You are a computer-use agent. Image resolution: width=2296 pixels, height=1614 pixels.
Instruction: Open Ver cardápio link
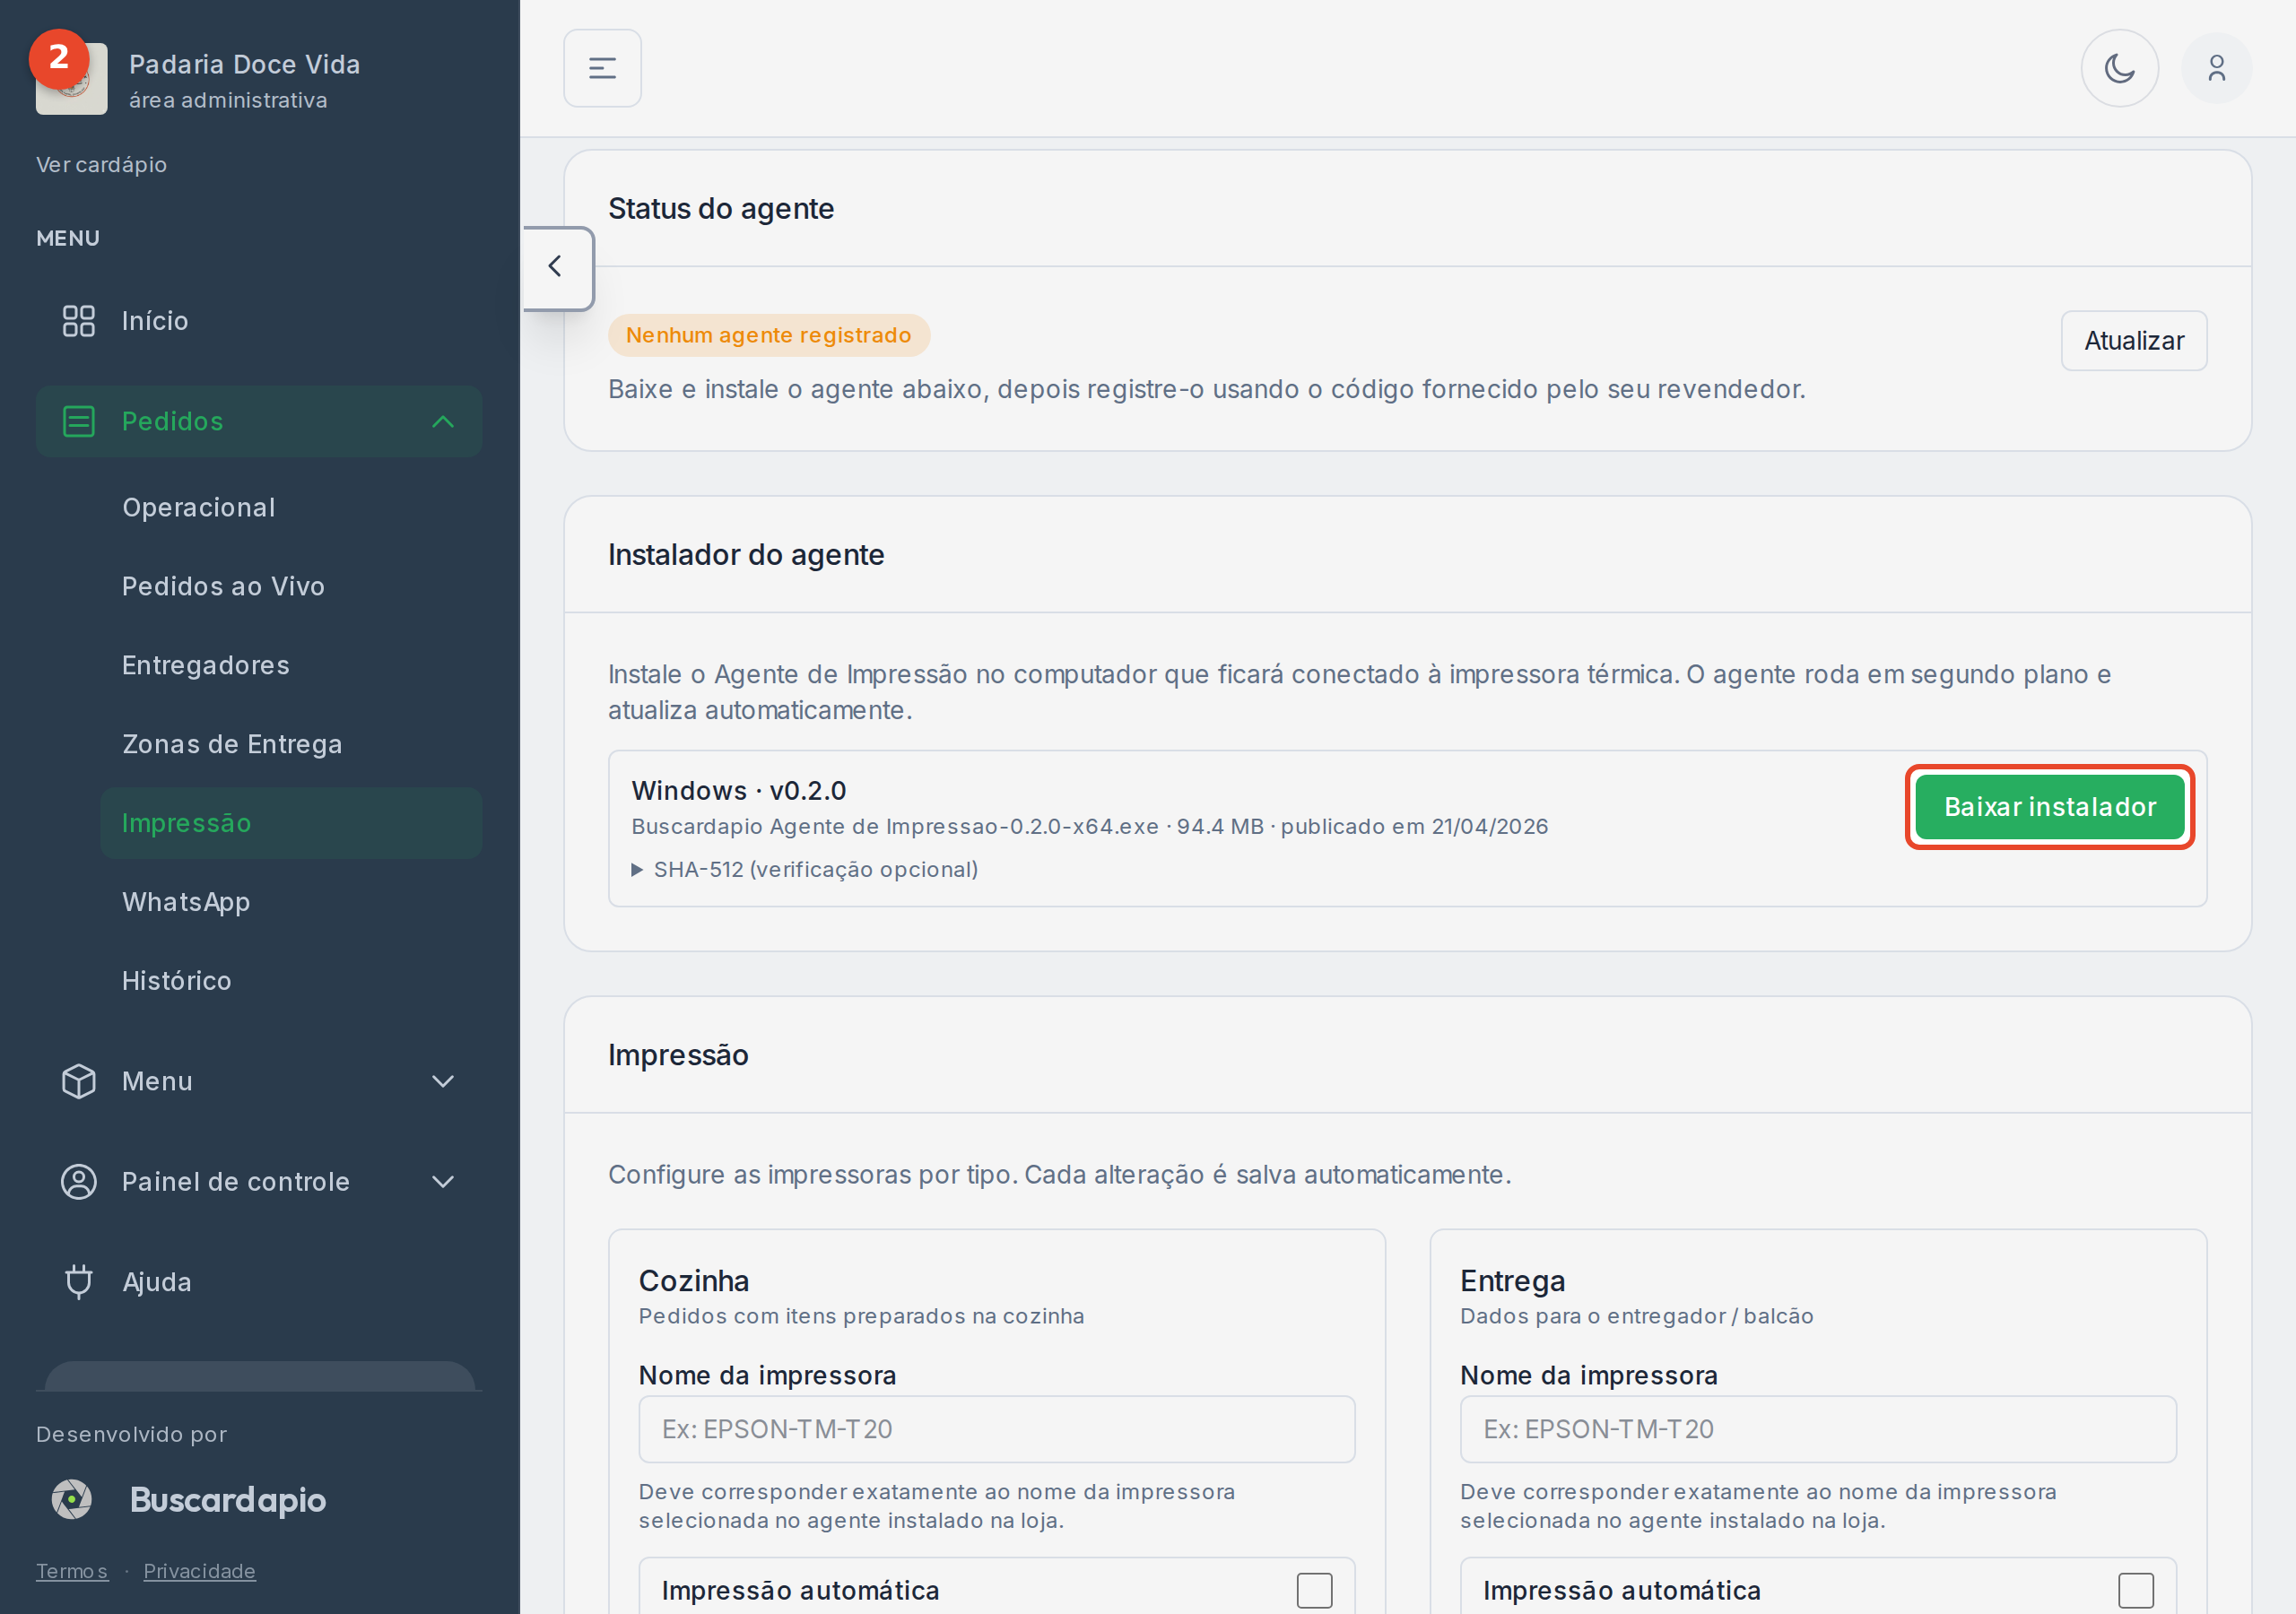[101, 164]
